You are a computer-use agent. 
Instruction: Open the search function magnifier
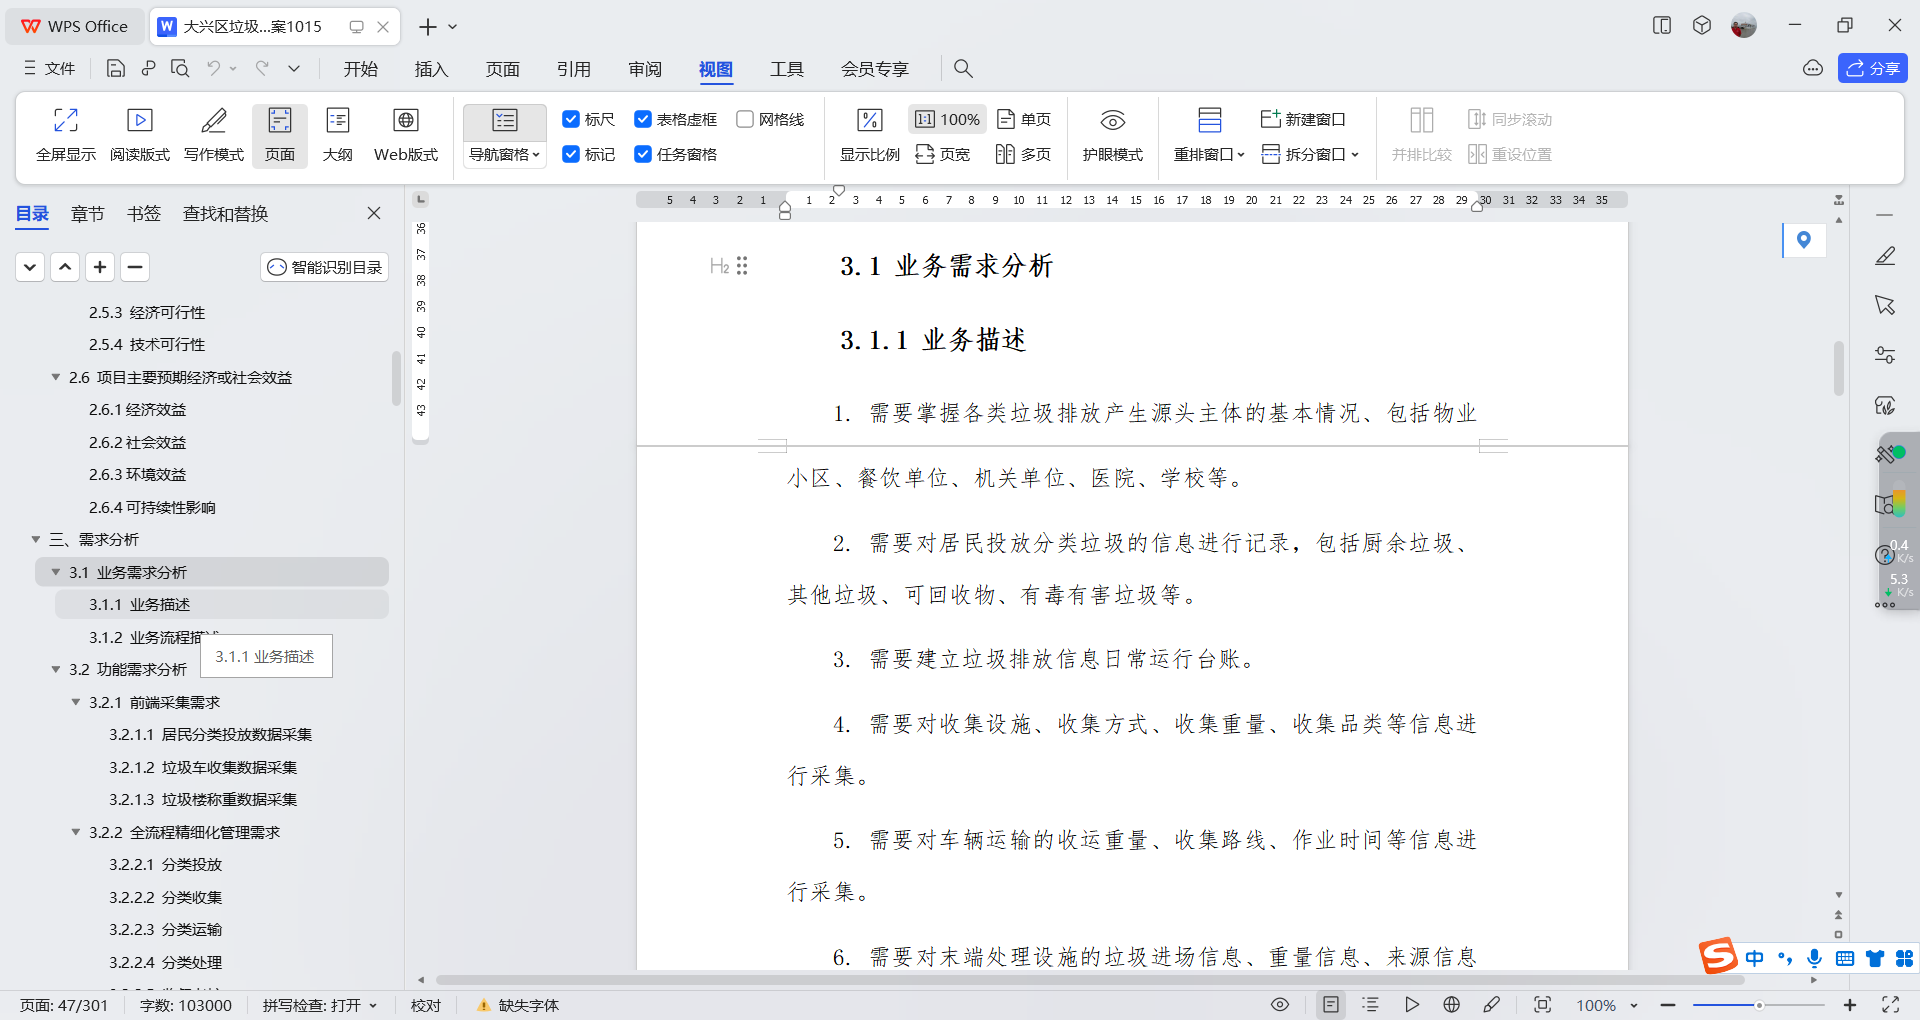tap(963, 68)
